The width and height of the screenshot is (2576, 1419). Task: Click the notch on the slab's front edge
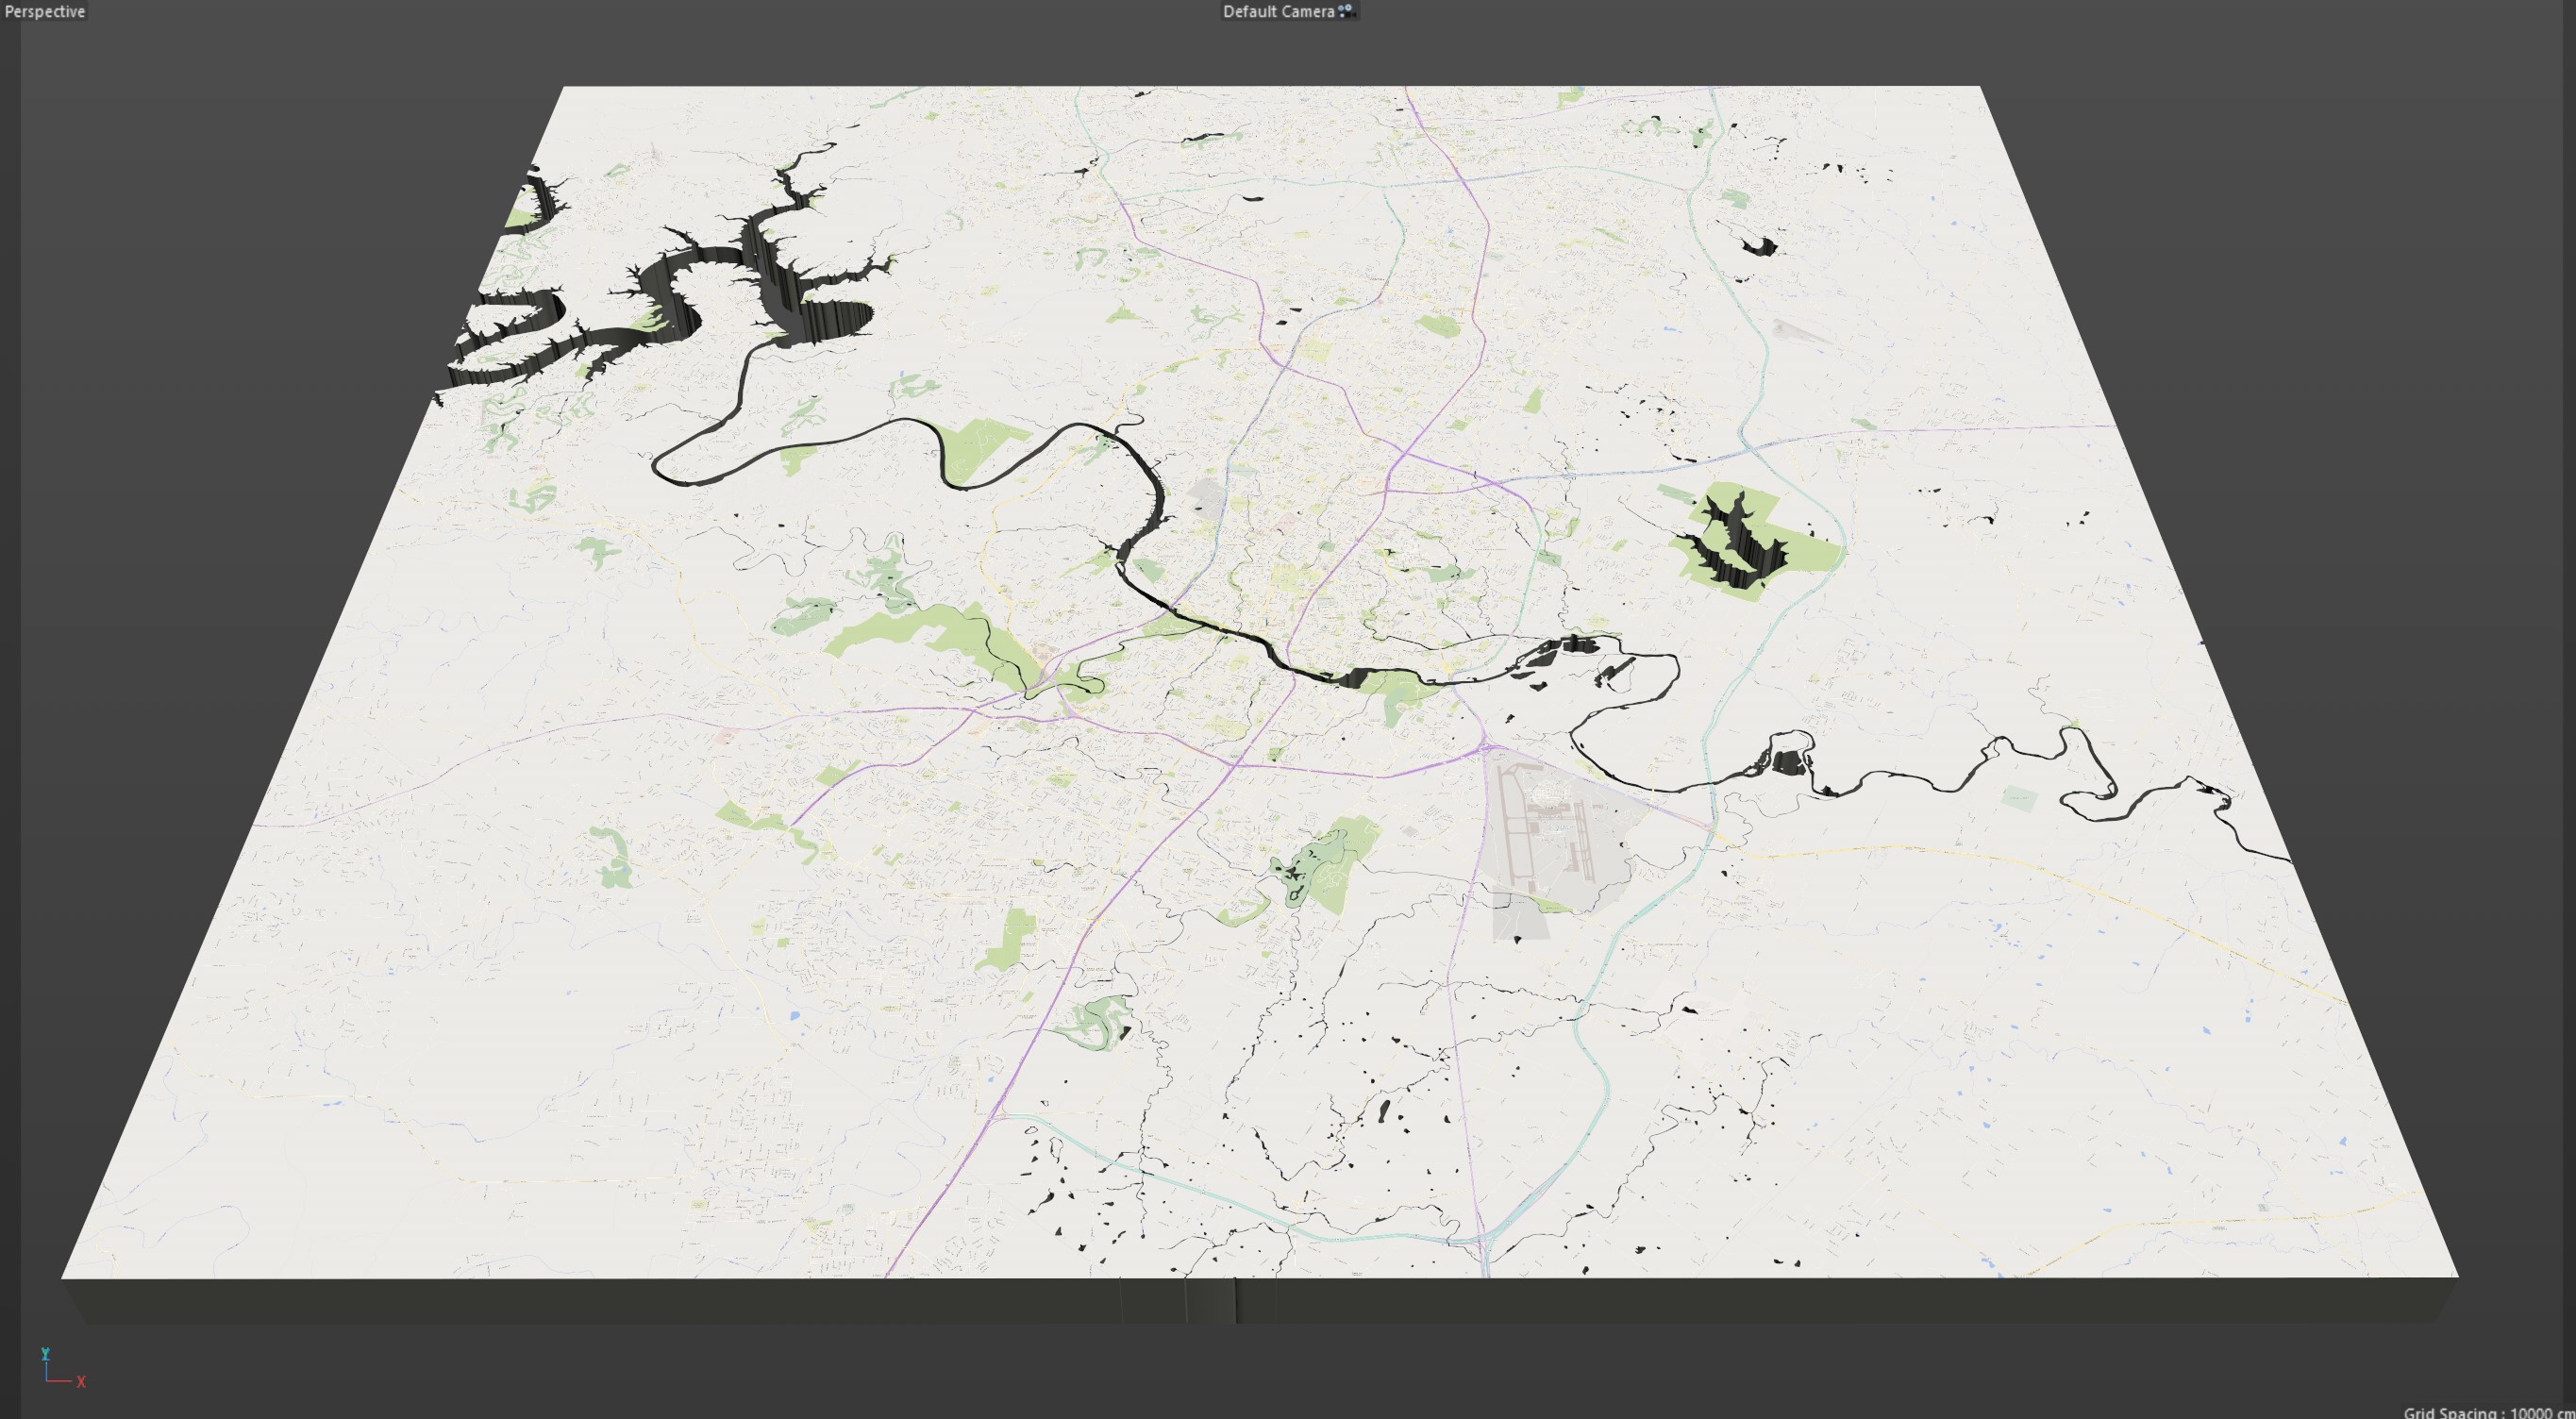tap(1236, 1302)
